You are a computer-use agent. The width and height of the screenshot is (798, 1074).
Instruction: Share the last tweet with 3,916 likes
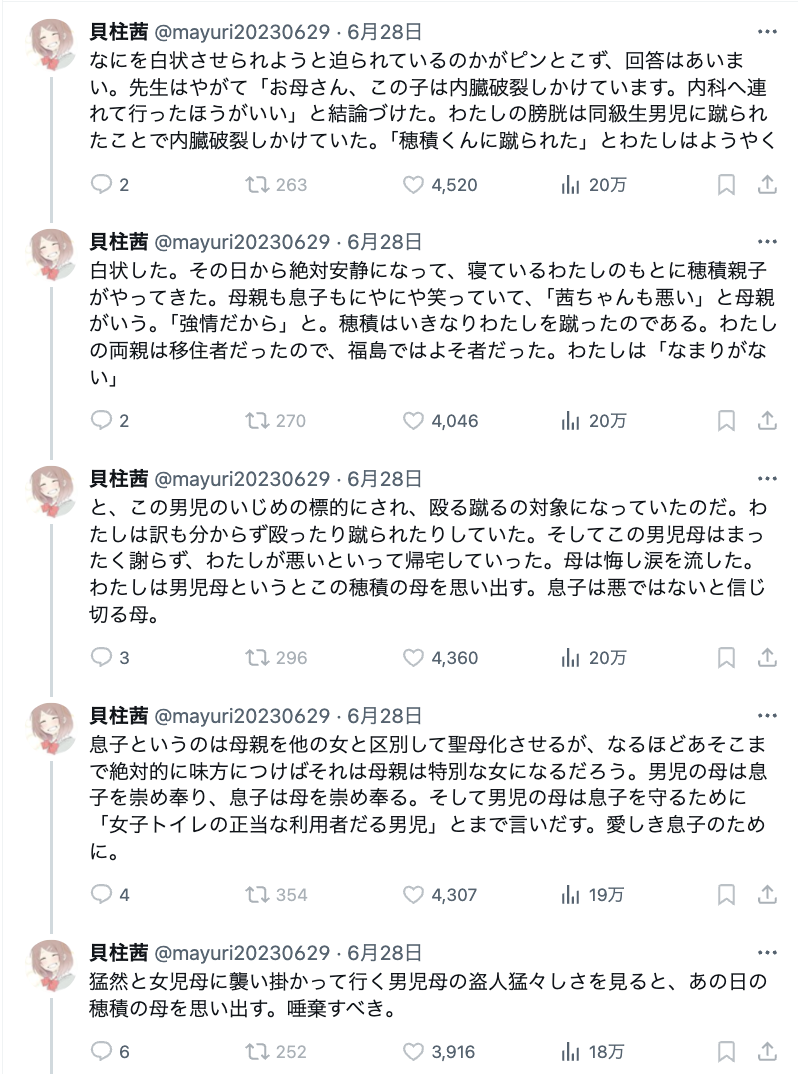coord(767,1052)
